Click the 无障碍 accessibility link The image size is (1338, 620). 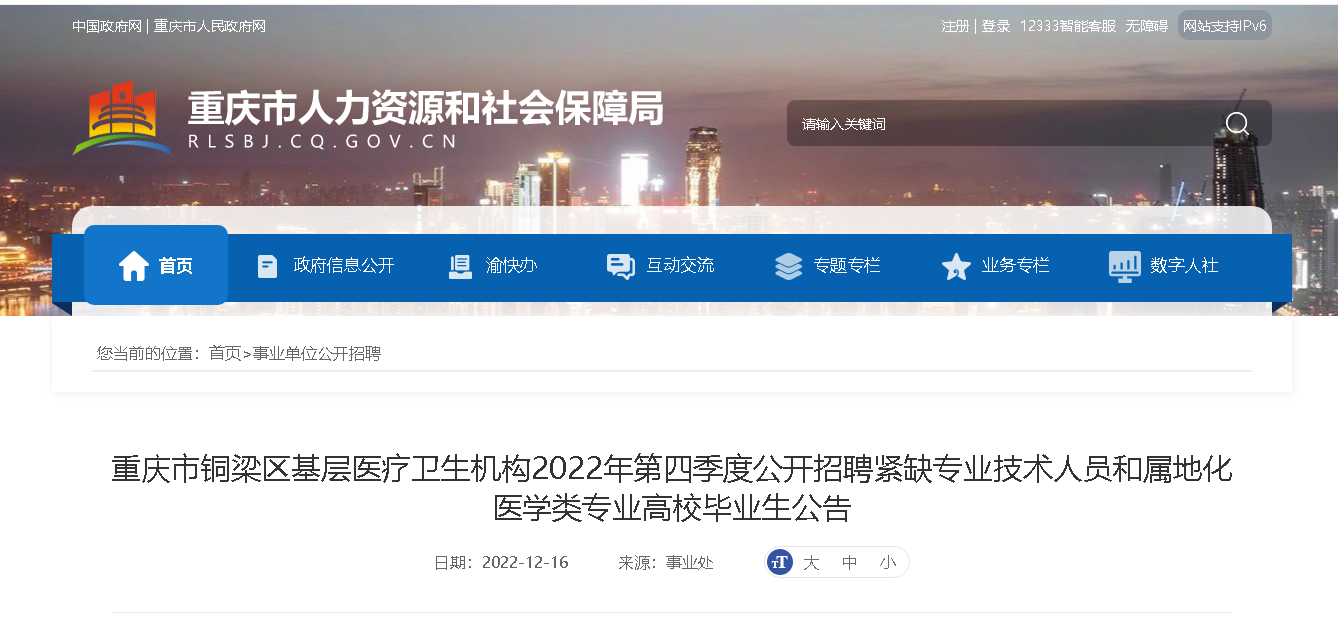[x=1146, y=26]
